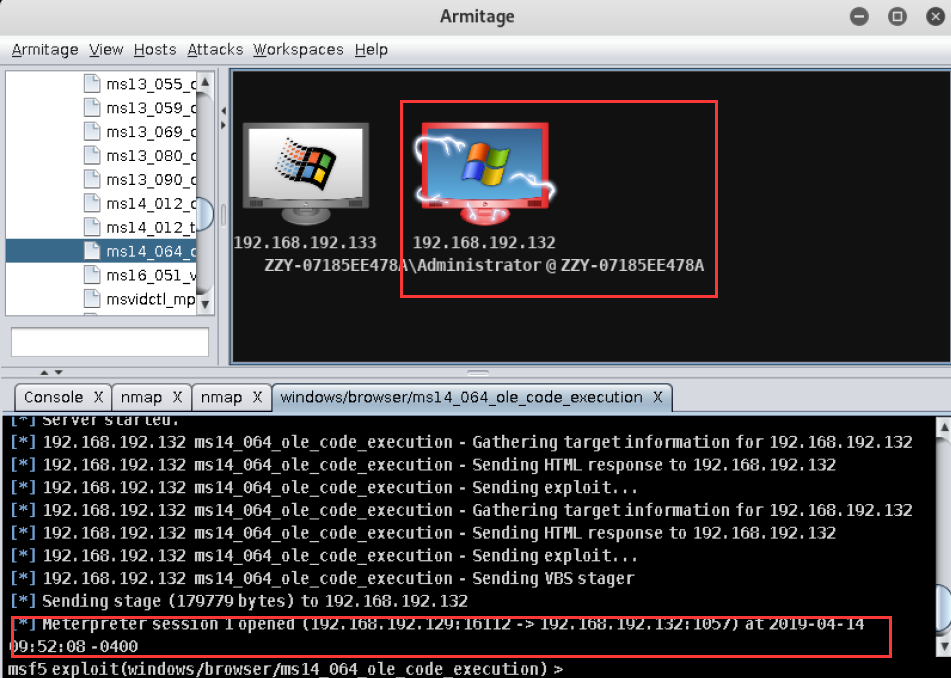Image resolution: width=951 pixels, height=678 pixels.
Task: Click the file icon beside ms13_059
Action: point(92,107)
